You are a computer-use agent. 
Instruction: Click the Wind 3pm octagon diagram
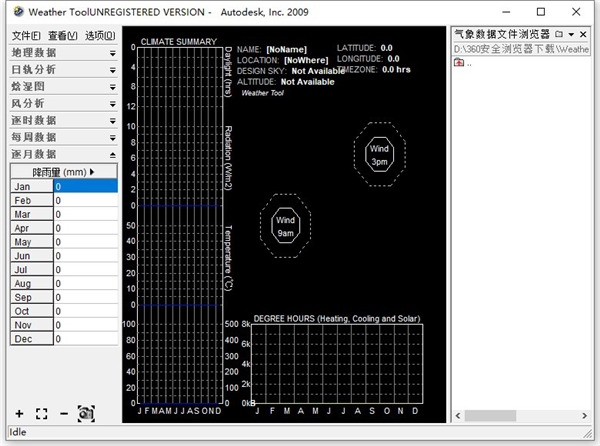pyautogui.click(x=379, y=154)
